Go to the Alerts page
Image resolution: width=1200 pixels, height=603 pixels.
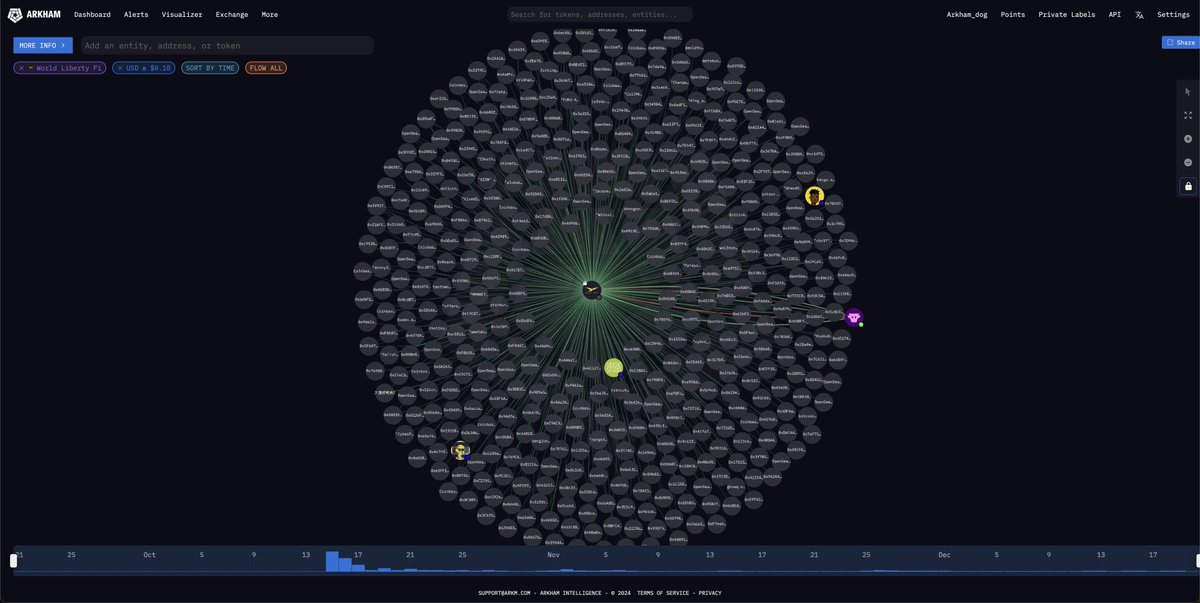pos(136,15)
